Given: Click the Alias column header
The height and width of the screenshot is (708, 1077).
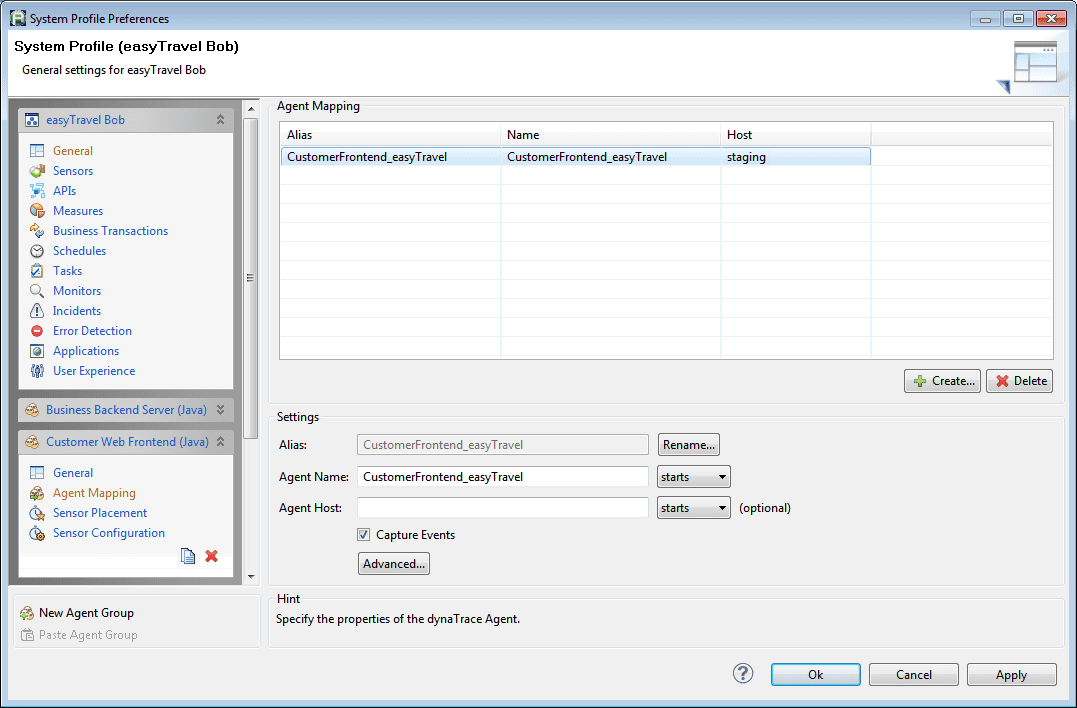Looking at the screenshot, I should [x=390, y=135].
